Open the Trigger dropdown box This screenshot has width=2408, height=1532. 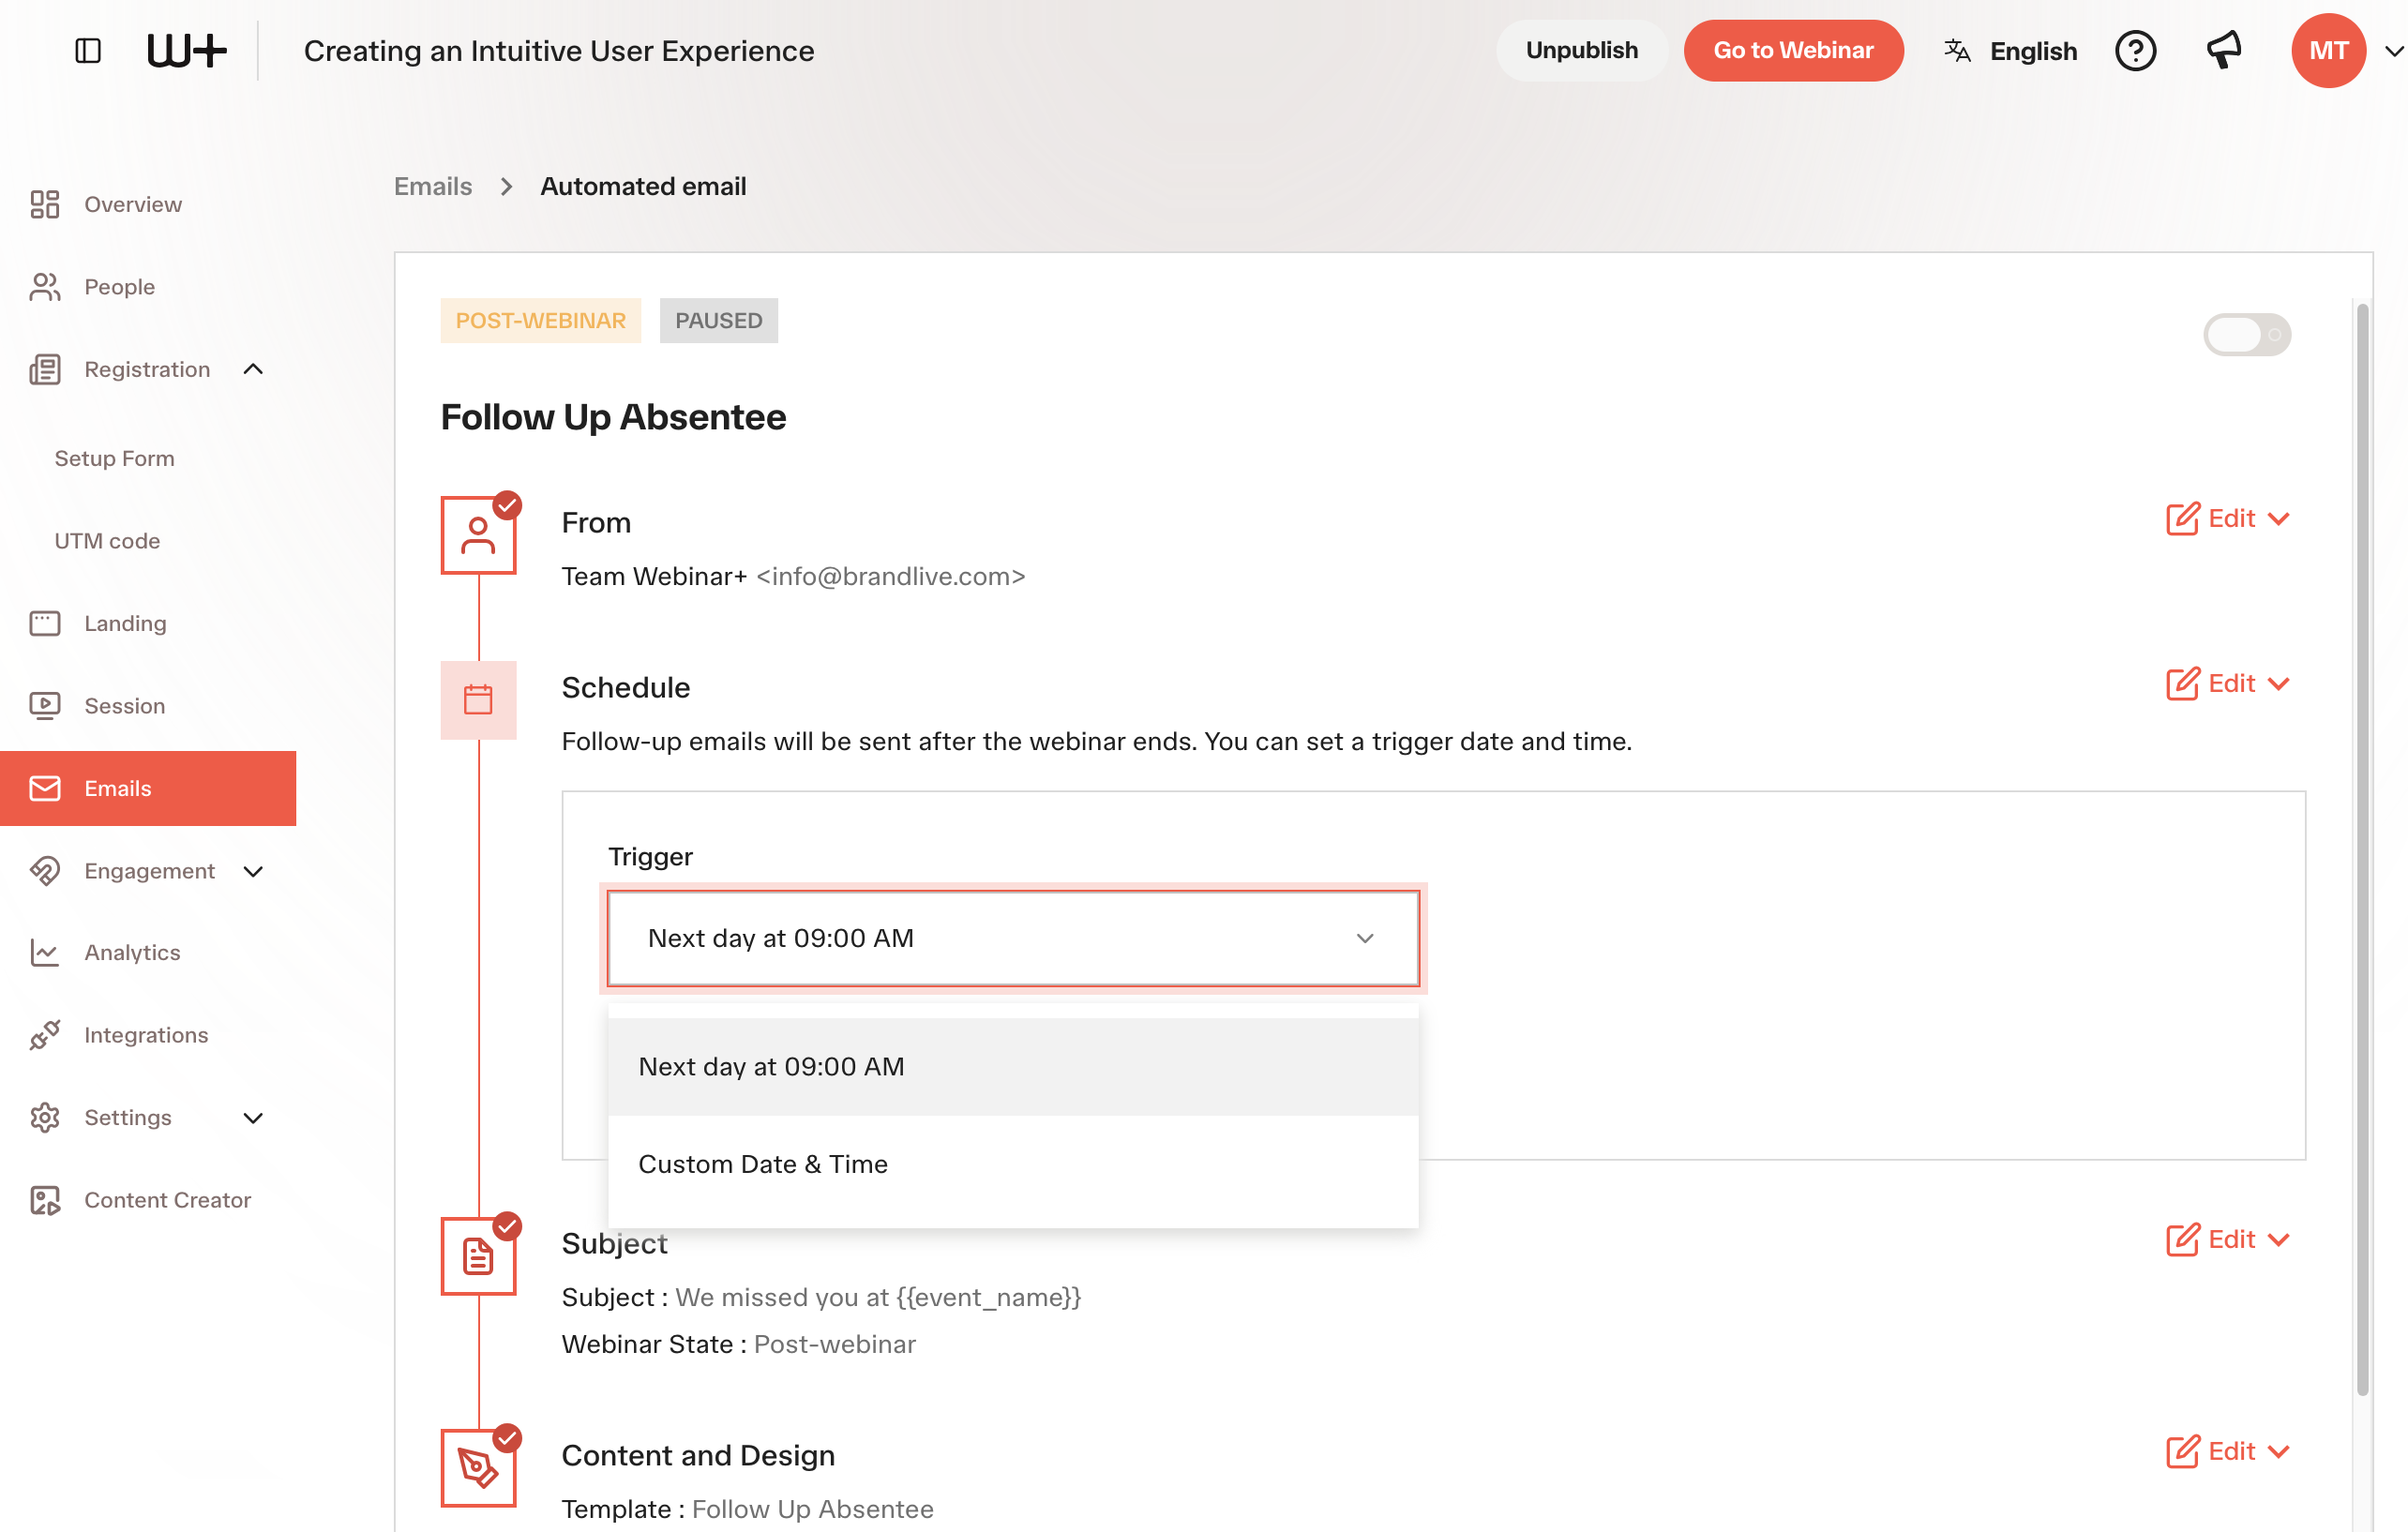pos(1013,938)
